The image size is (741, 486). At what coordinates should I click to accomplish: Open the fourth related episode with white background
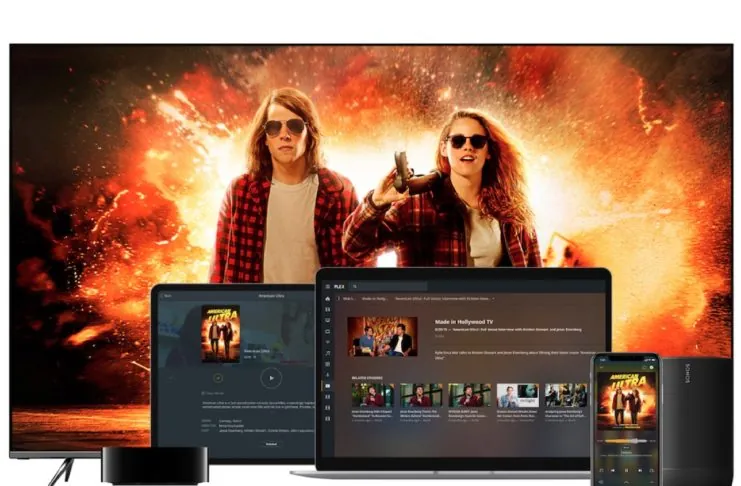(x=517, y=395)
